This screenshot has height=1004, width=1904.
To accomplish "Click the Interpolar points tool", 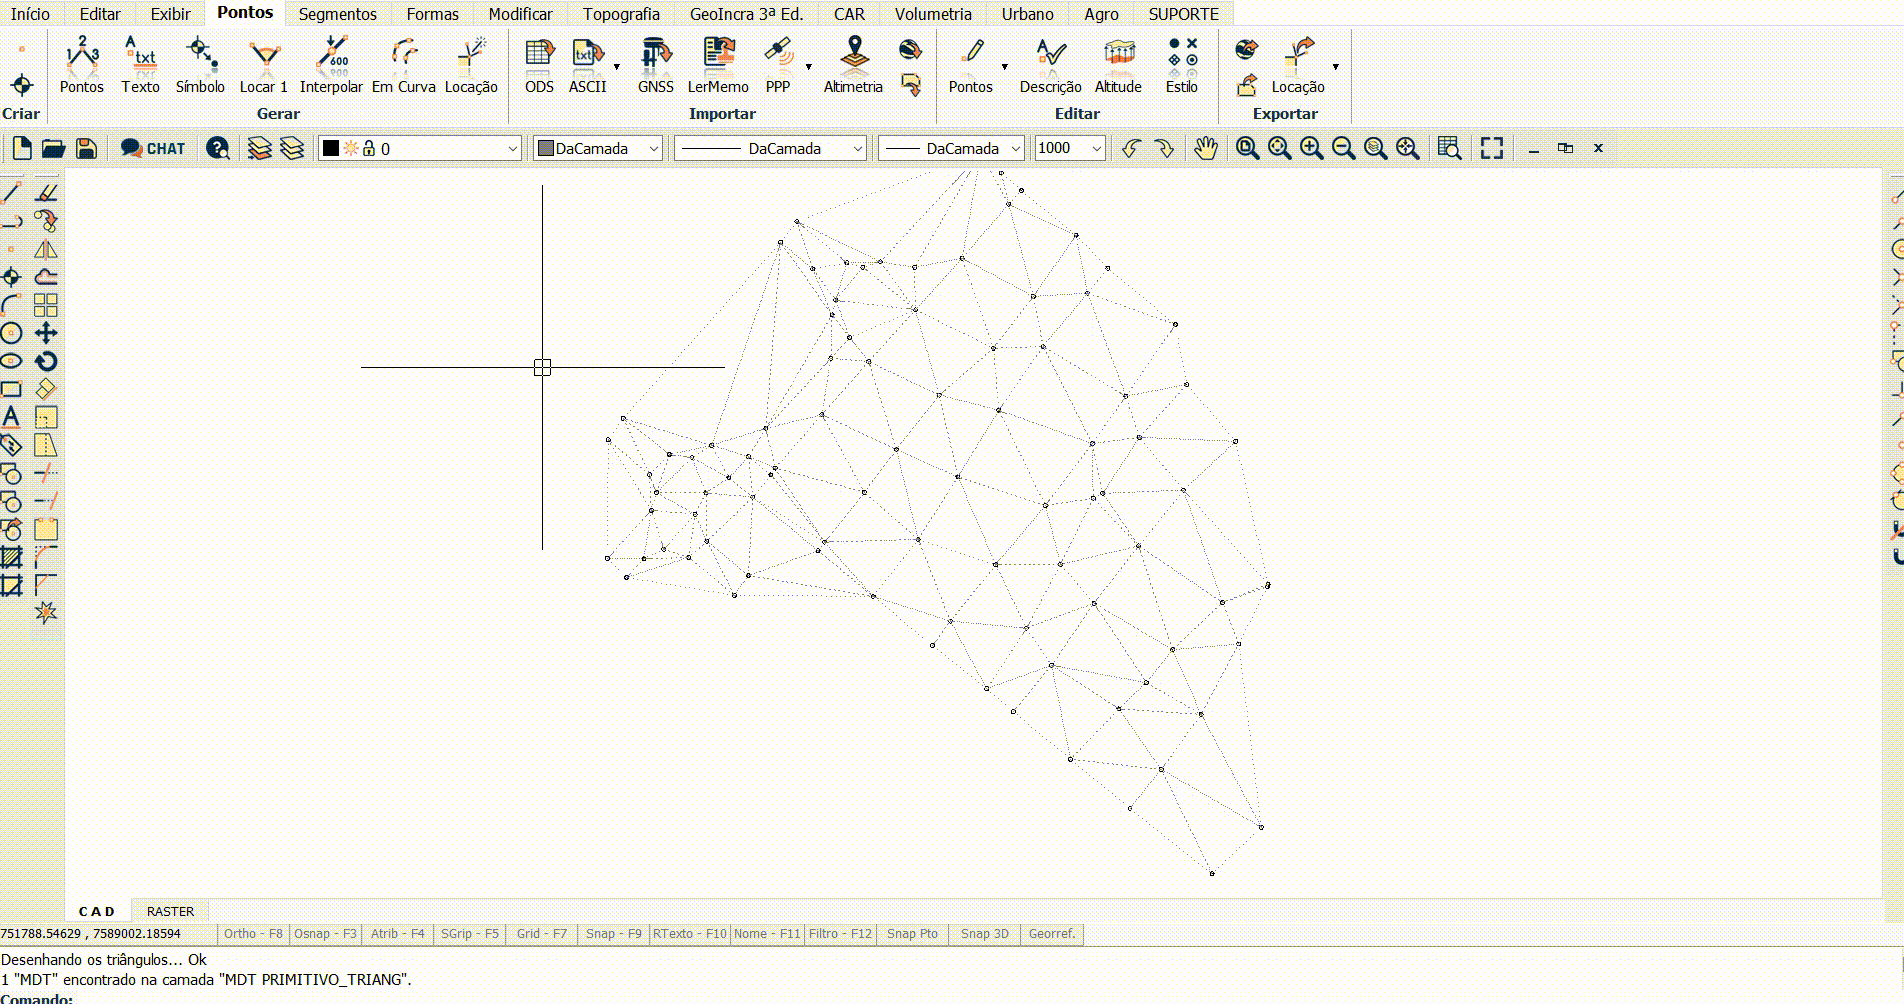I will coord(331,66).
